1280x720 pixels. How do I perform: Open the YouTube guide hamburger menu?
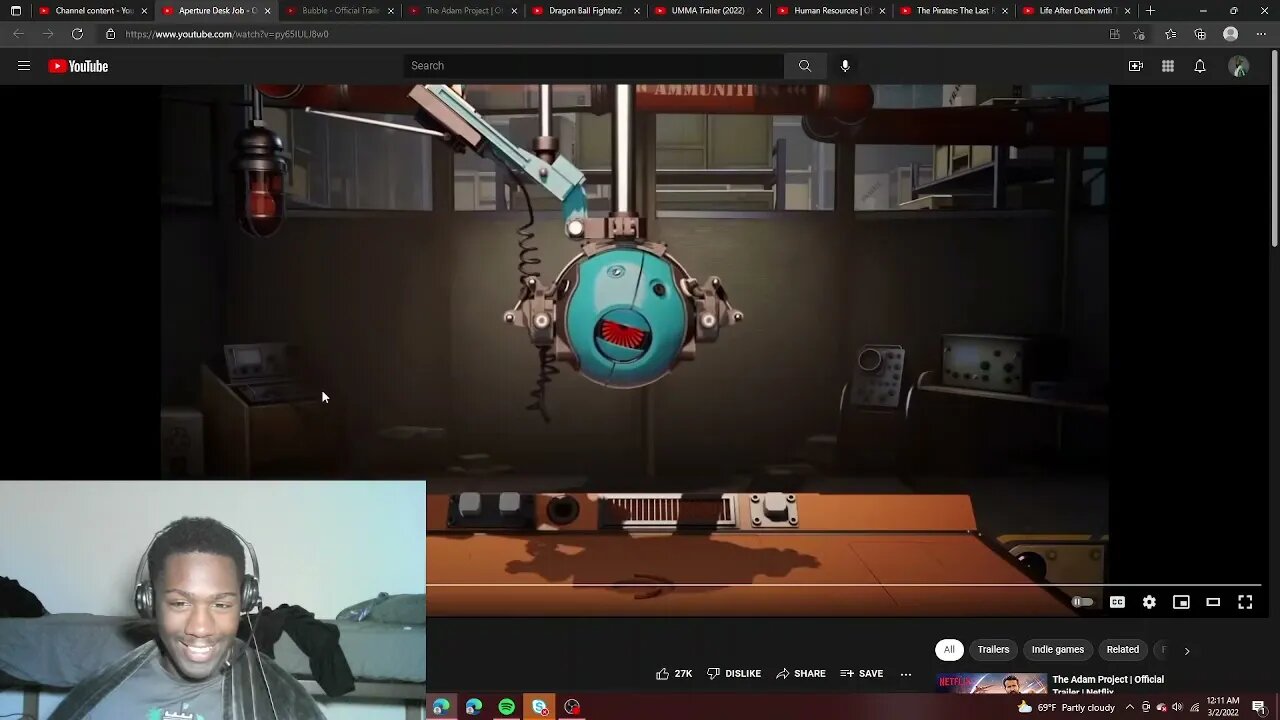click(x=24, y=66)
